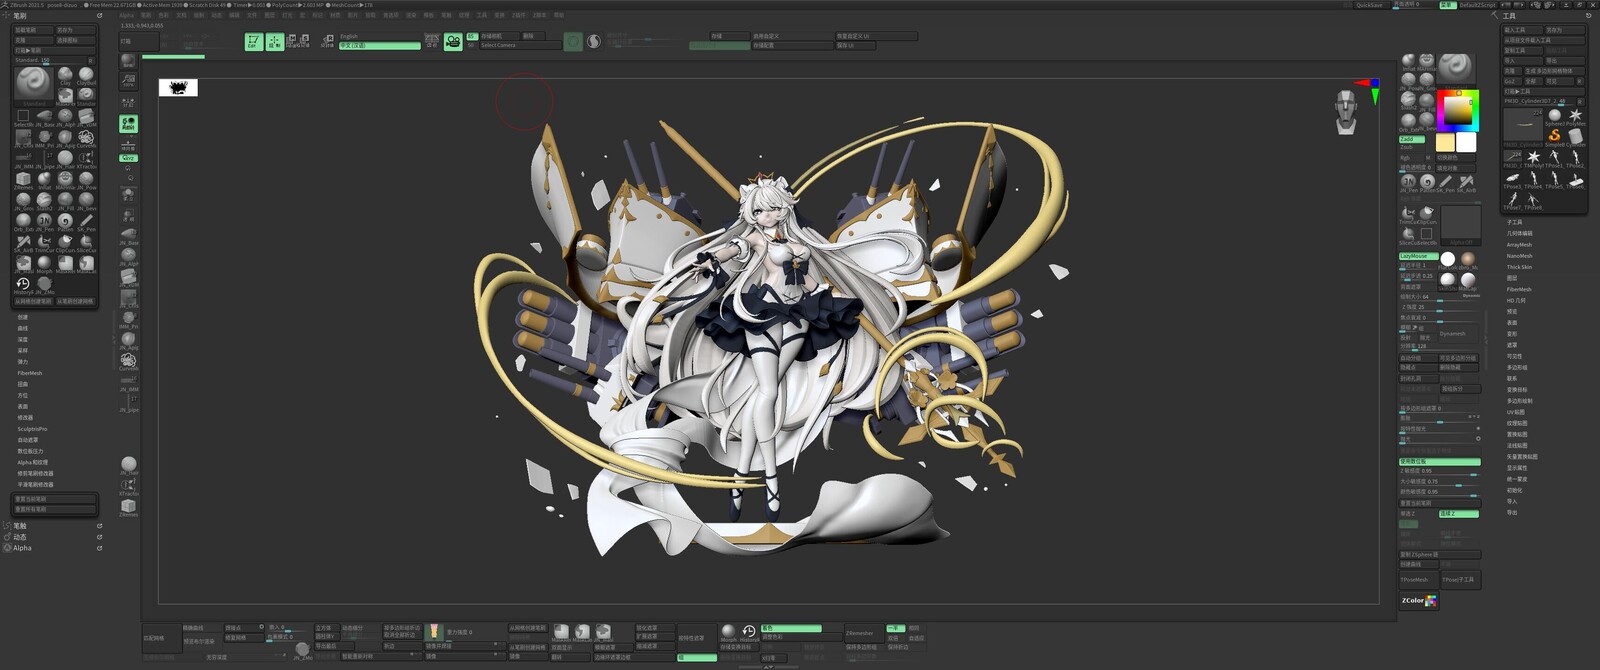
Task: Open the 帮助 menu
Action: [x=559, y=15]
